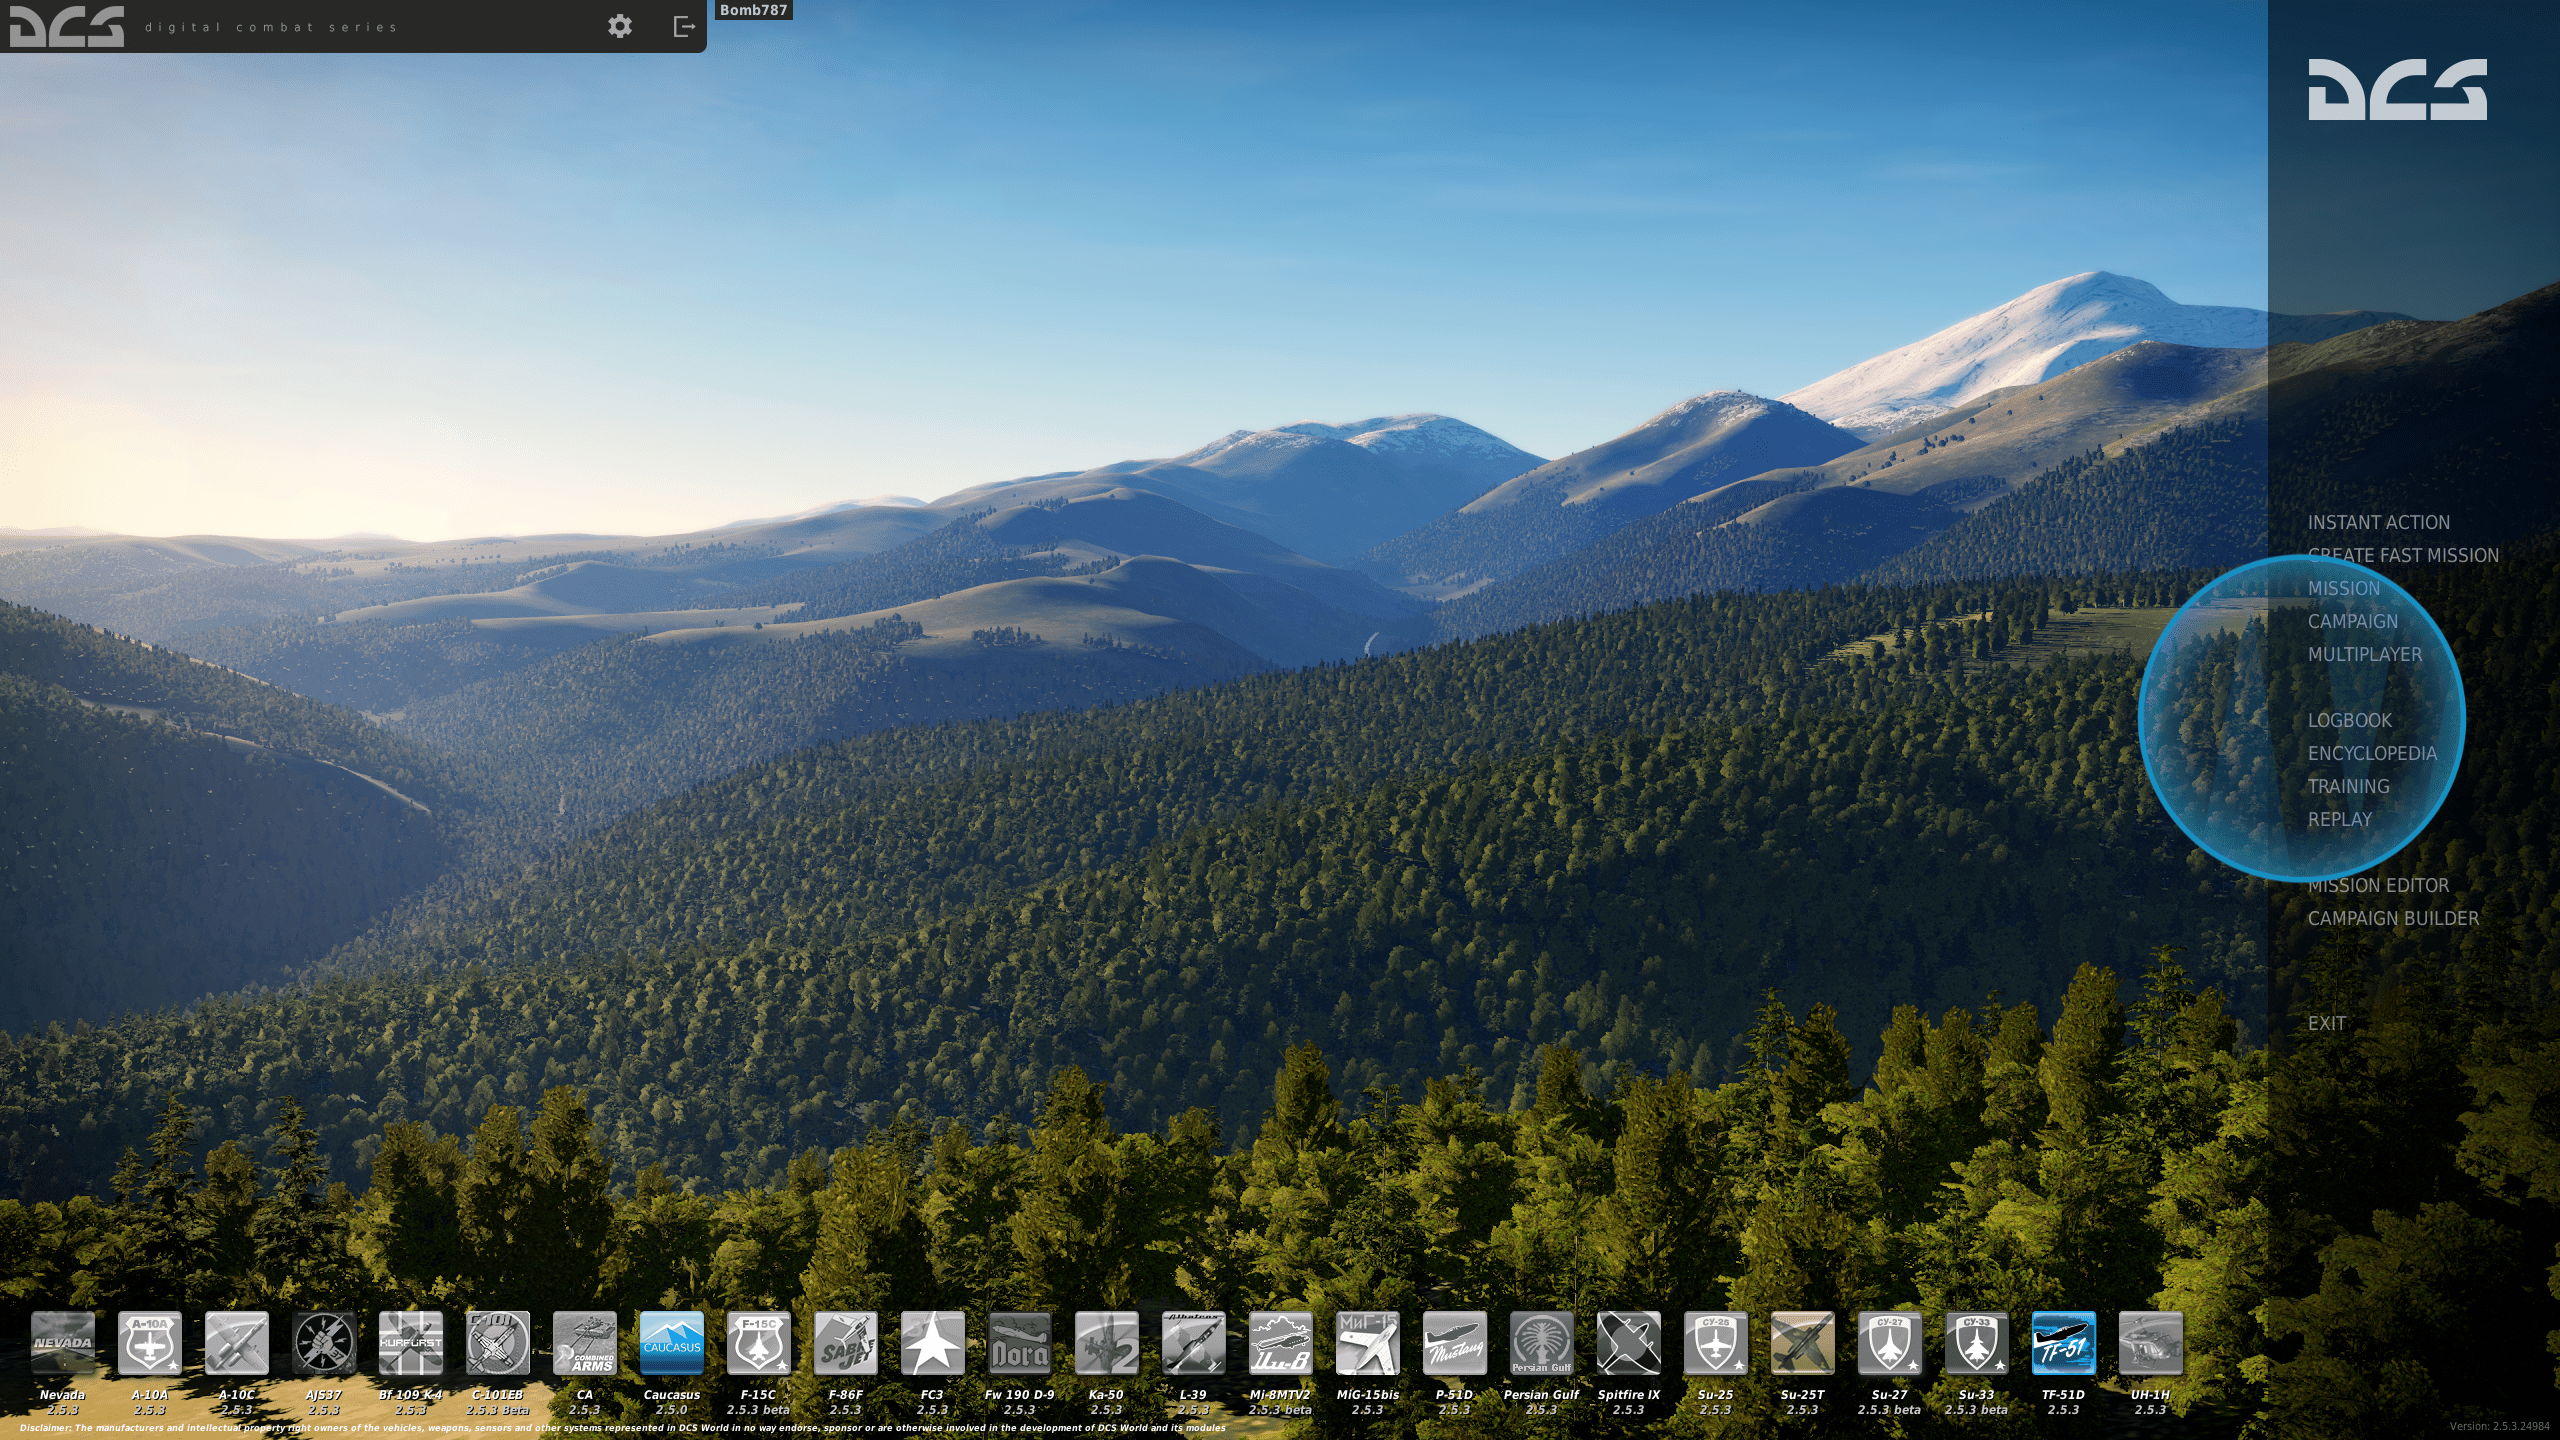
Task: Click the Spitfire IX module icon
Action: click(1628, 1343)
